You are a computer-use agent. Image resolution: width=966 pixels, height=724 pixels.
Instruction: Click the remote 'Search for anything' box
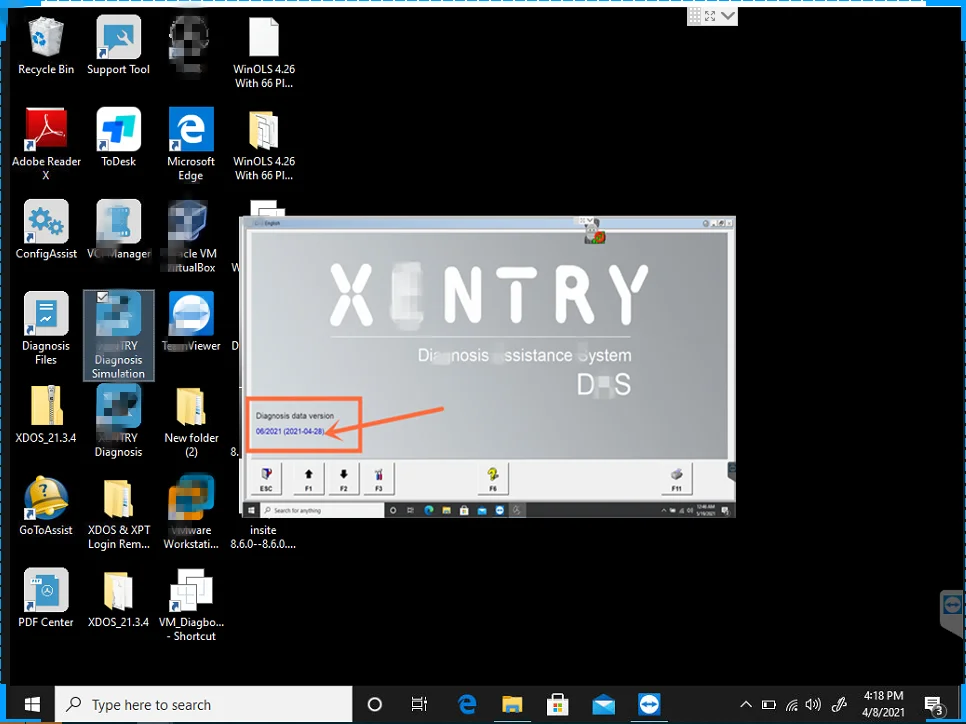click(321, 510)
